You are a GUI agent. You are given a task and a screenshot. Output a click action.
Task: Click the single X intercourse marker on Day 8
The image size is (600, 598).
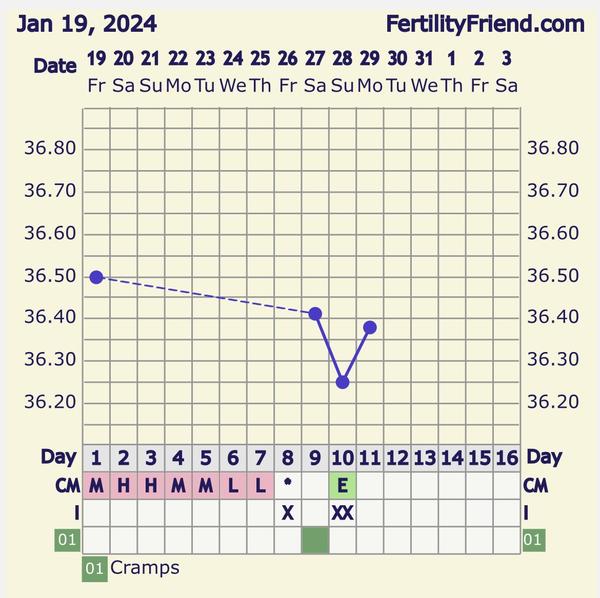click(288, 513)
